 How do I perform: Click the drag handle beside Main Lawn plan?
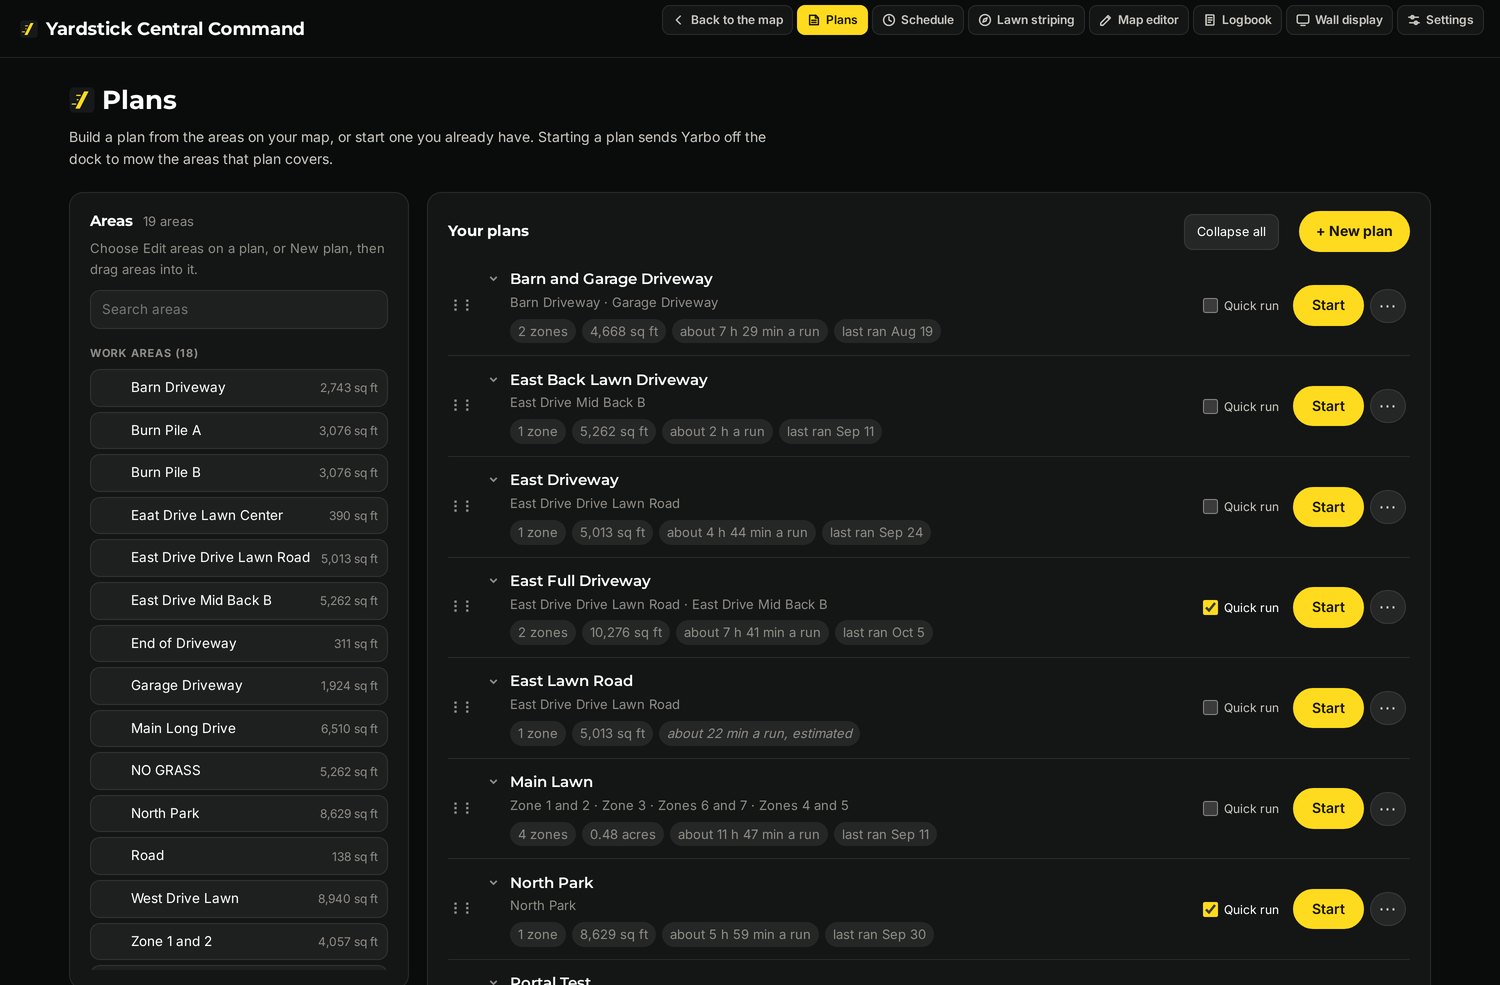tap(461, 808)
